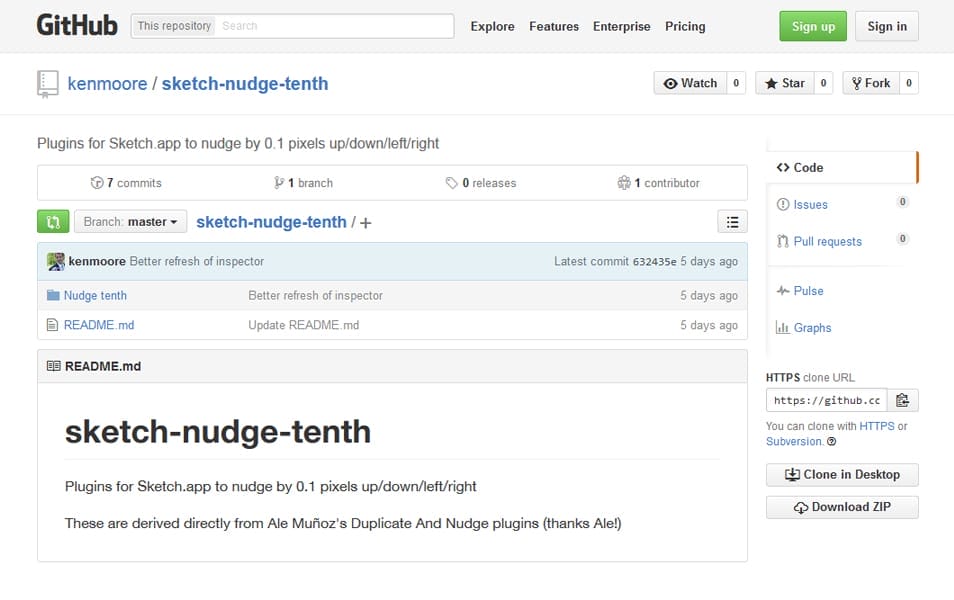Copy the HTTPS clone URL to clipboard

903,399
